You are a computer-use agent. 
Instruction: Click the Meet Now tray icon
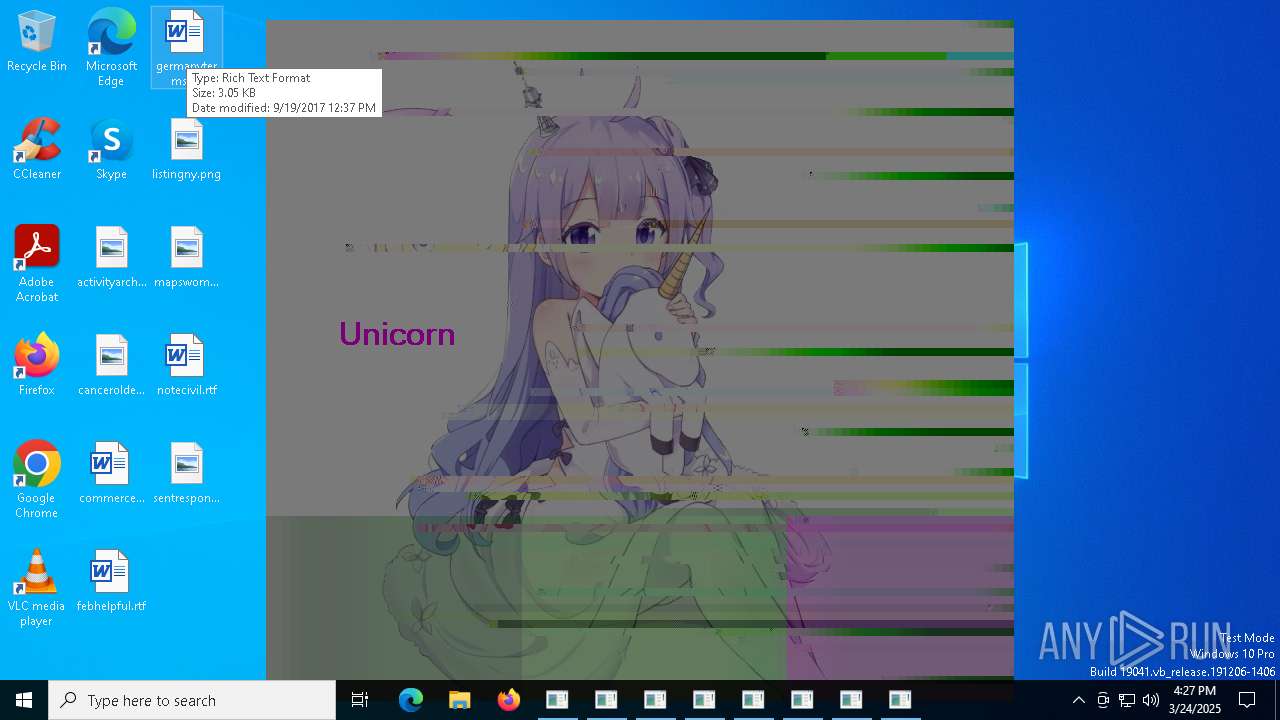1103,700
